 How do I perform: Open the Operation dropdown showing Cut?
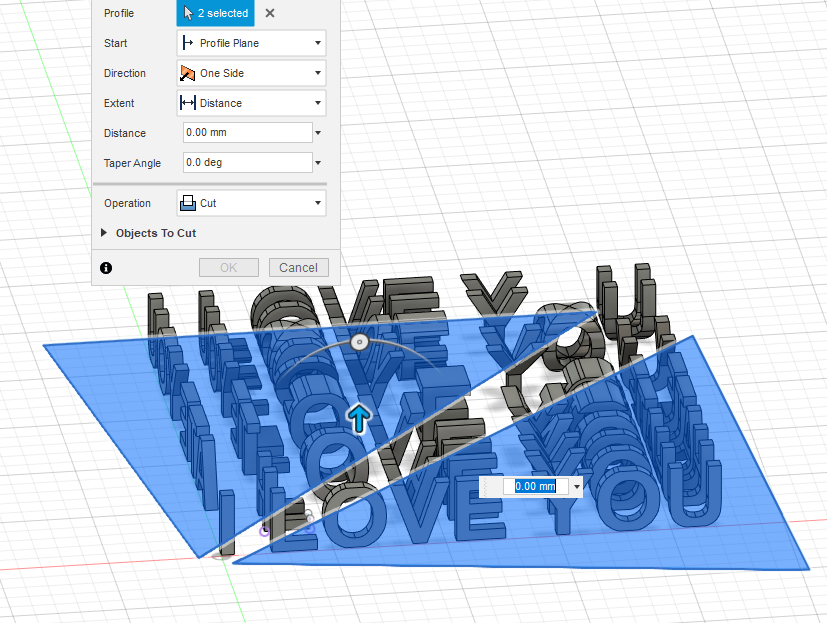point(318,203)
